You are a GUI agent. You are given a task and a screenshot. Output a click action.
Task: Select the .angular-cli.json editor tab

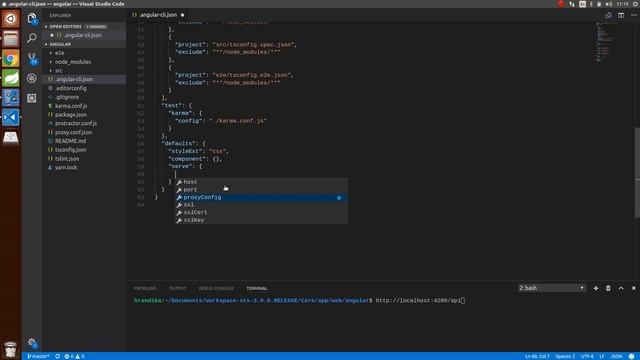click(158, 15)
